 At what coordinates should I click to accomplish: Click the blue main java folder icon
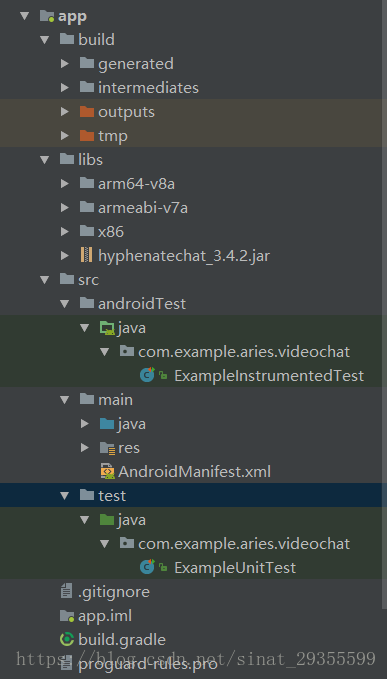(107, 424)
